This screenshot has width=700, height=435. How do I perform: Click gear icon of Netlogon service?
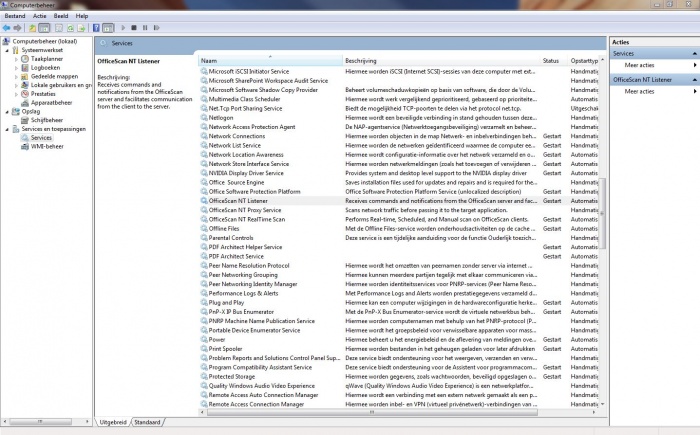point(204,117)
